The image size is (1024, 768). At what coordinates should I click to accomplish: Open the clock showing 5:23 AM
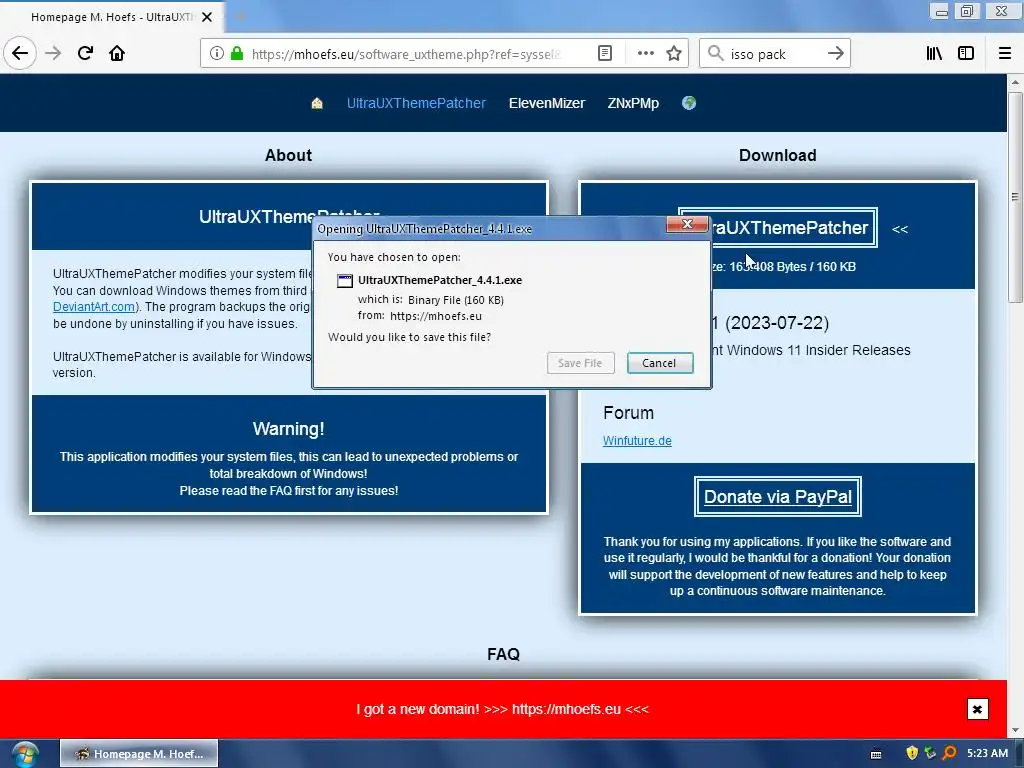987,754
